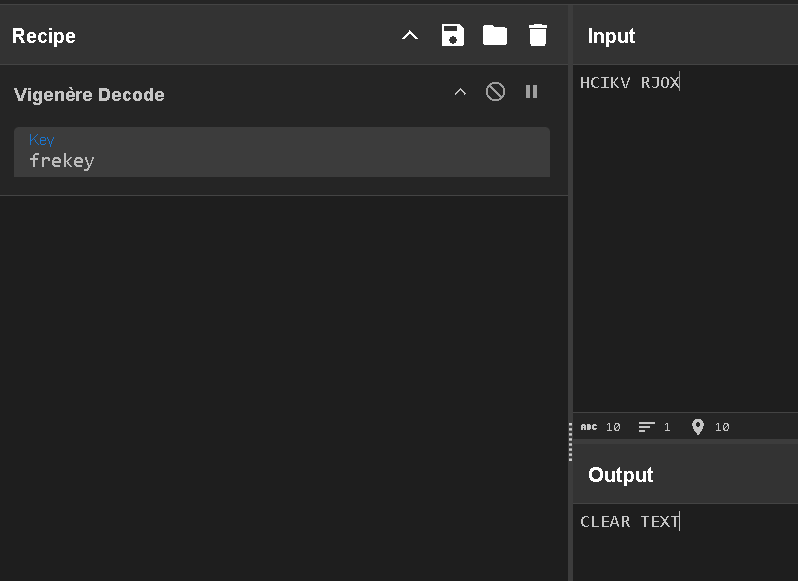Focus the Input text HCIKV RJOX
Screen dimensions: 798x581
(x=629, y=83)
